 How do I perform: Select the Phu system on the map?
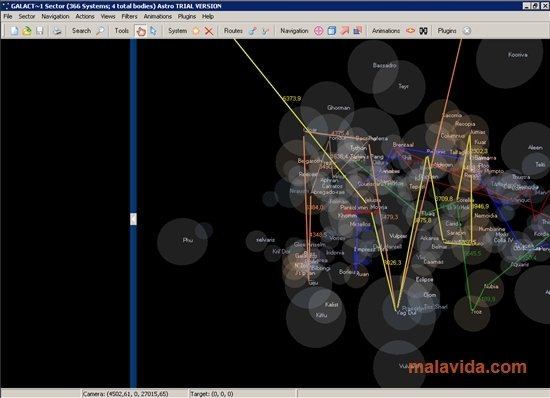[188, 240]
